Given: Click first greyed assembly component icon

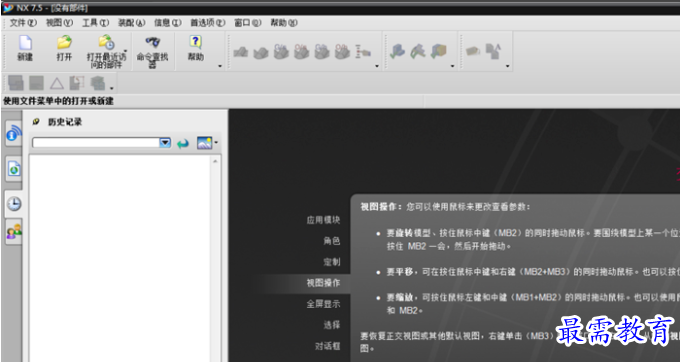Looking at the screenshot, I should point(241,52).
